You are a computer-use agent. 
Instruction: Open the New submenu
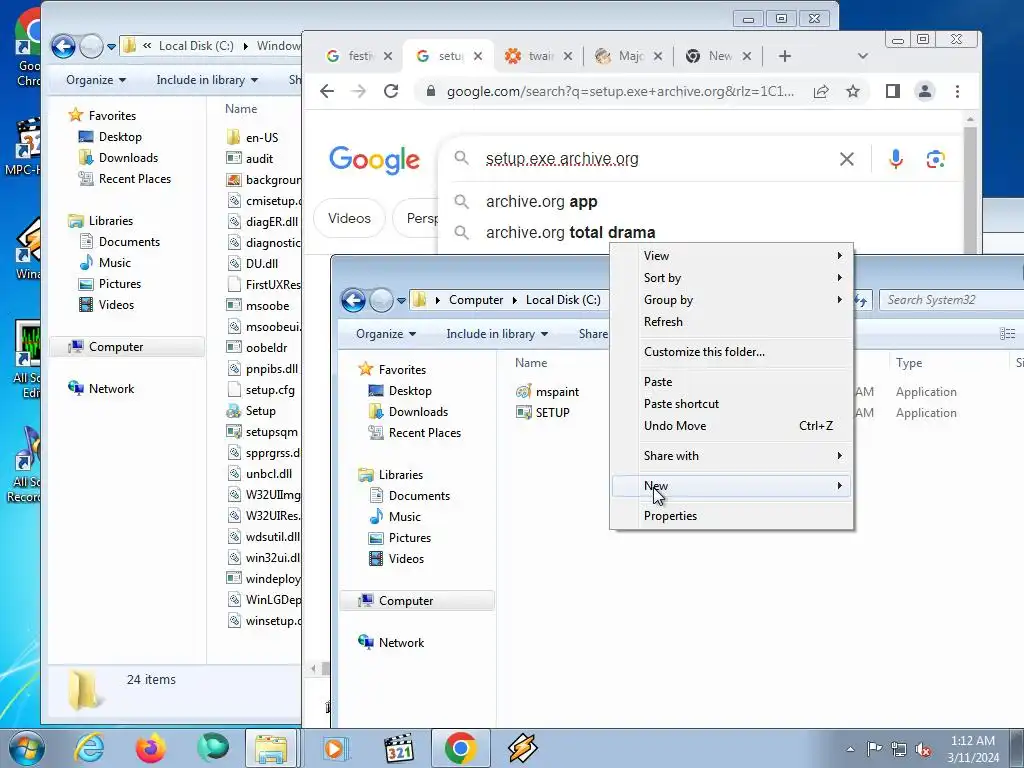pyautogui.click(x=731, y=486)
